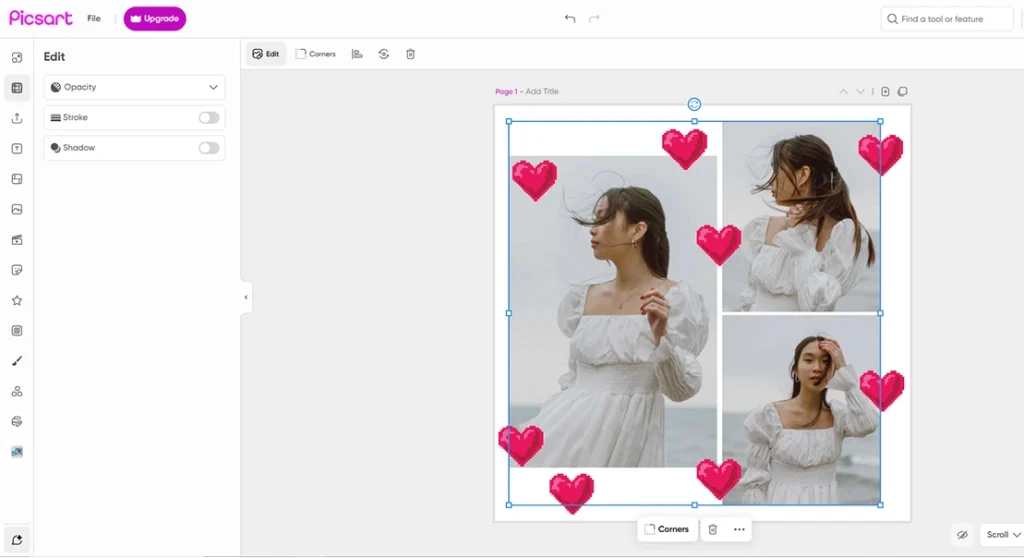Click the Upgrade button
This screenshot has height=558, width=1024.
(x=155, y=18)
